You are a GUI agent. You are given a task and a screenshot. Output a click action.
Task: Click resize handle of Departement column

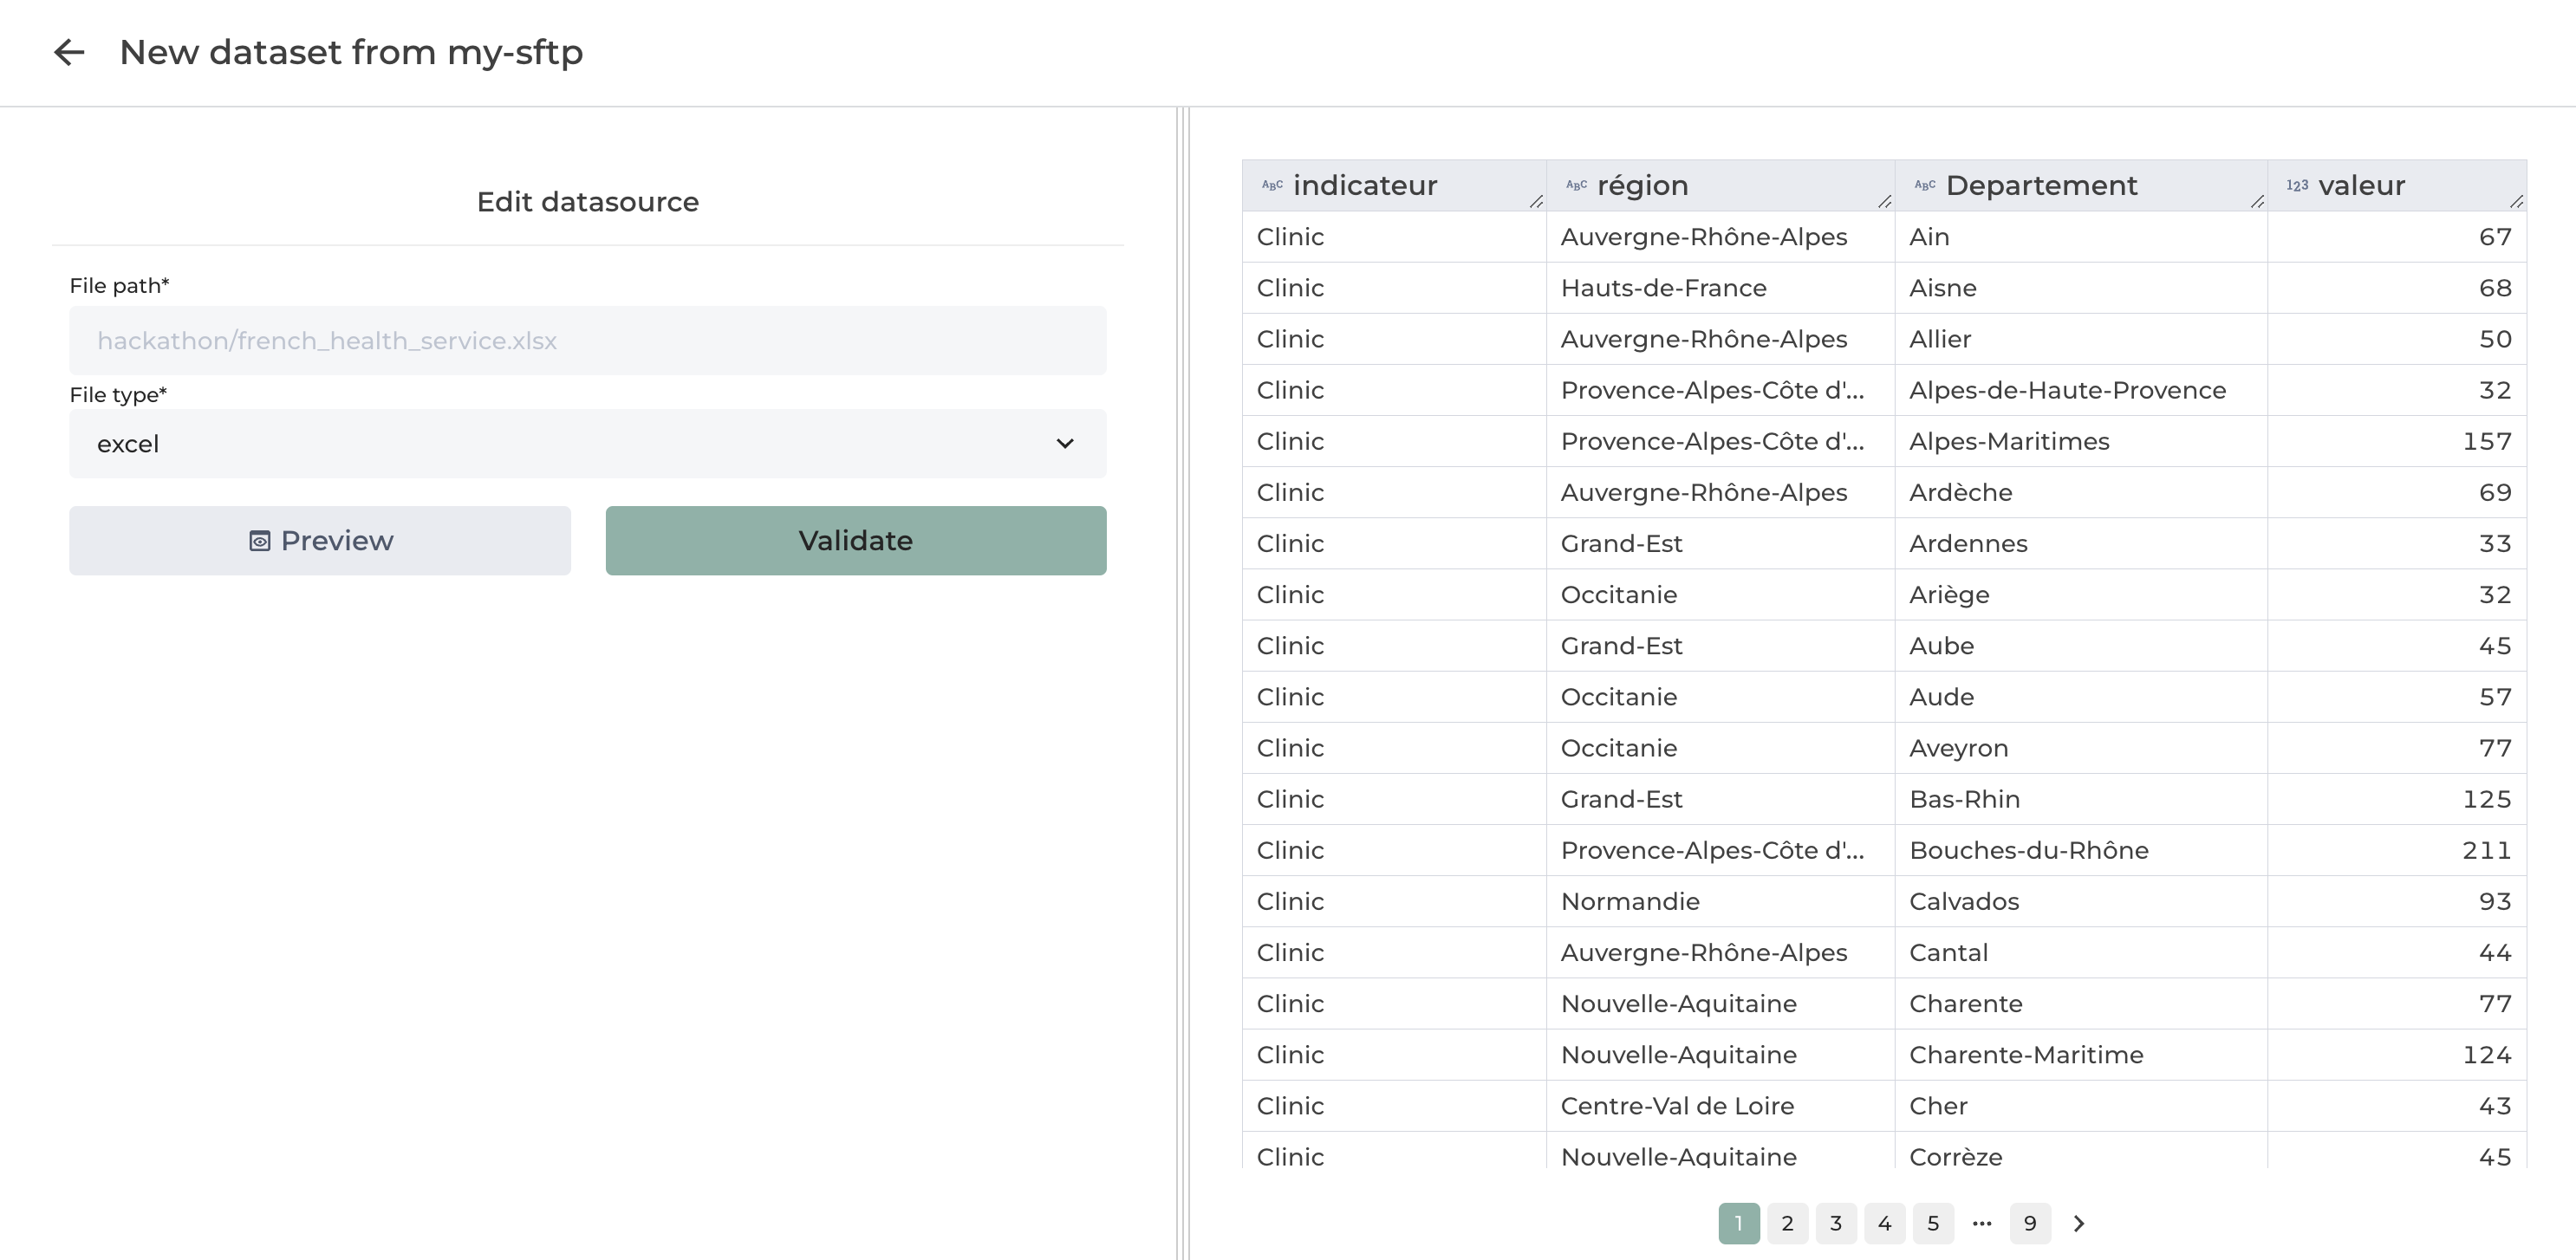tap(2257, 202)
